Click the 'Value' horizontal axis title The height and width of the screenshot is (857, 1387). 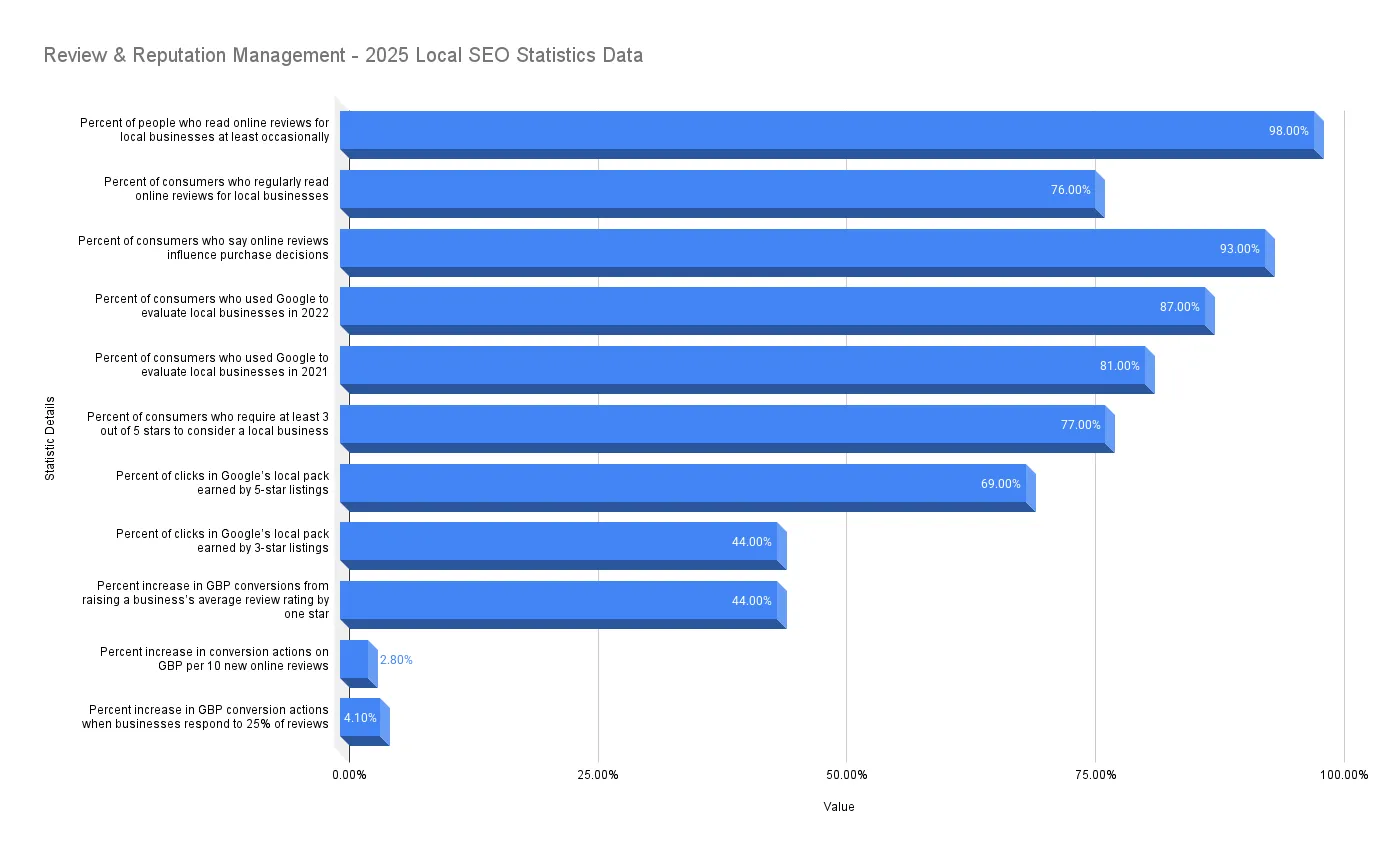click(x=839, y=807)
